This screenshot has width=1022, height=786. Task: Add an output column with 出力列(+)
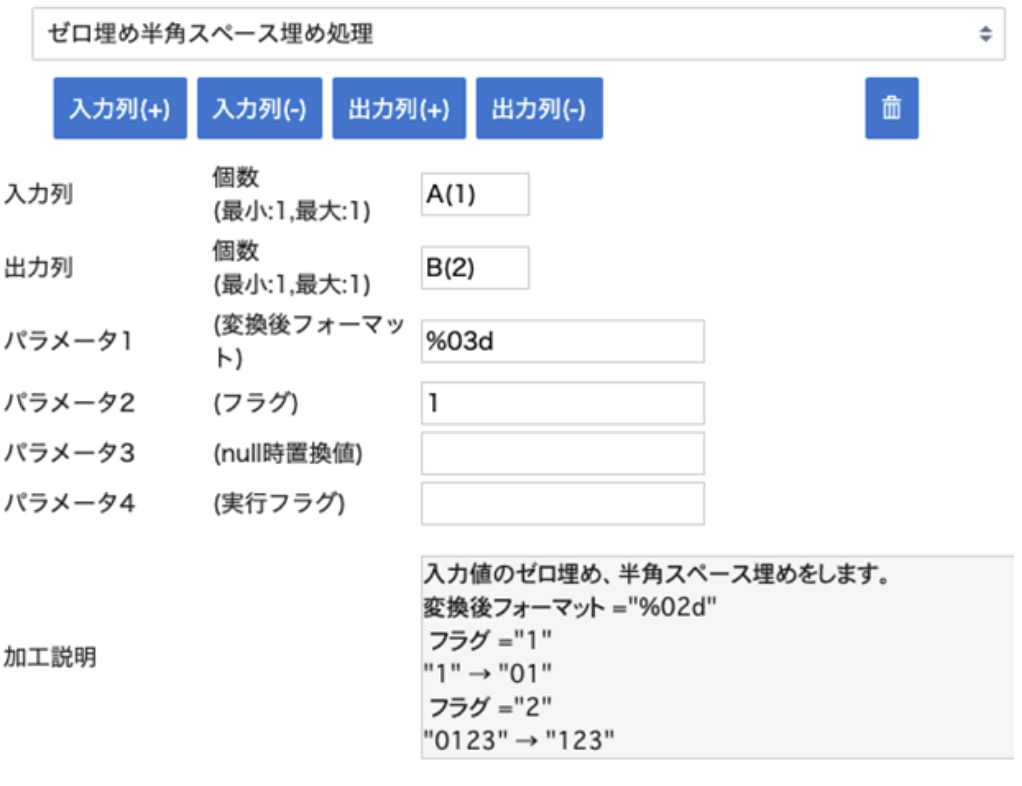pos(399,108)
